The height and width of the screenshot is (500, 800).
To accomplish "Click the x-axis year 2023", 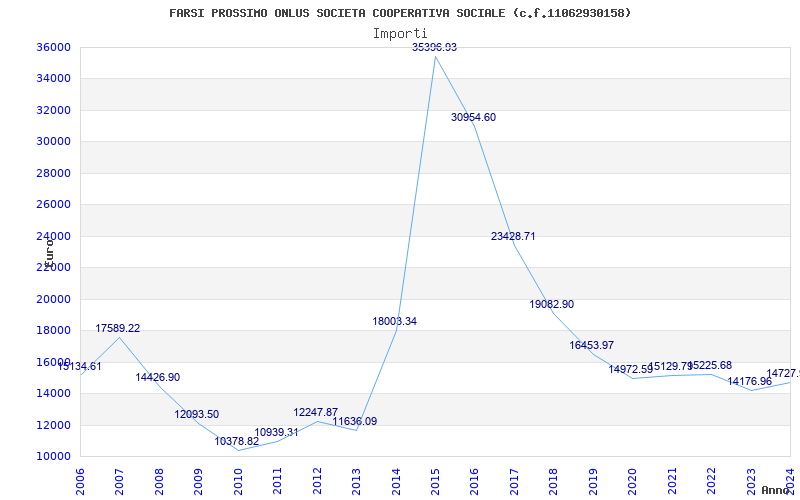I will 751,481.
